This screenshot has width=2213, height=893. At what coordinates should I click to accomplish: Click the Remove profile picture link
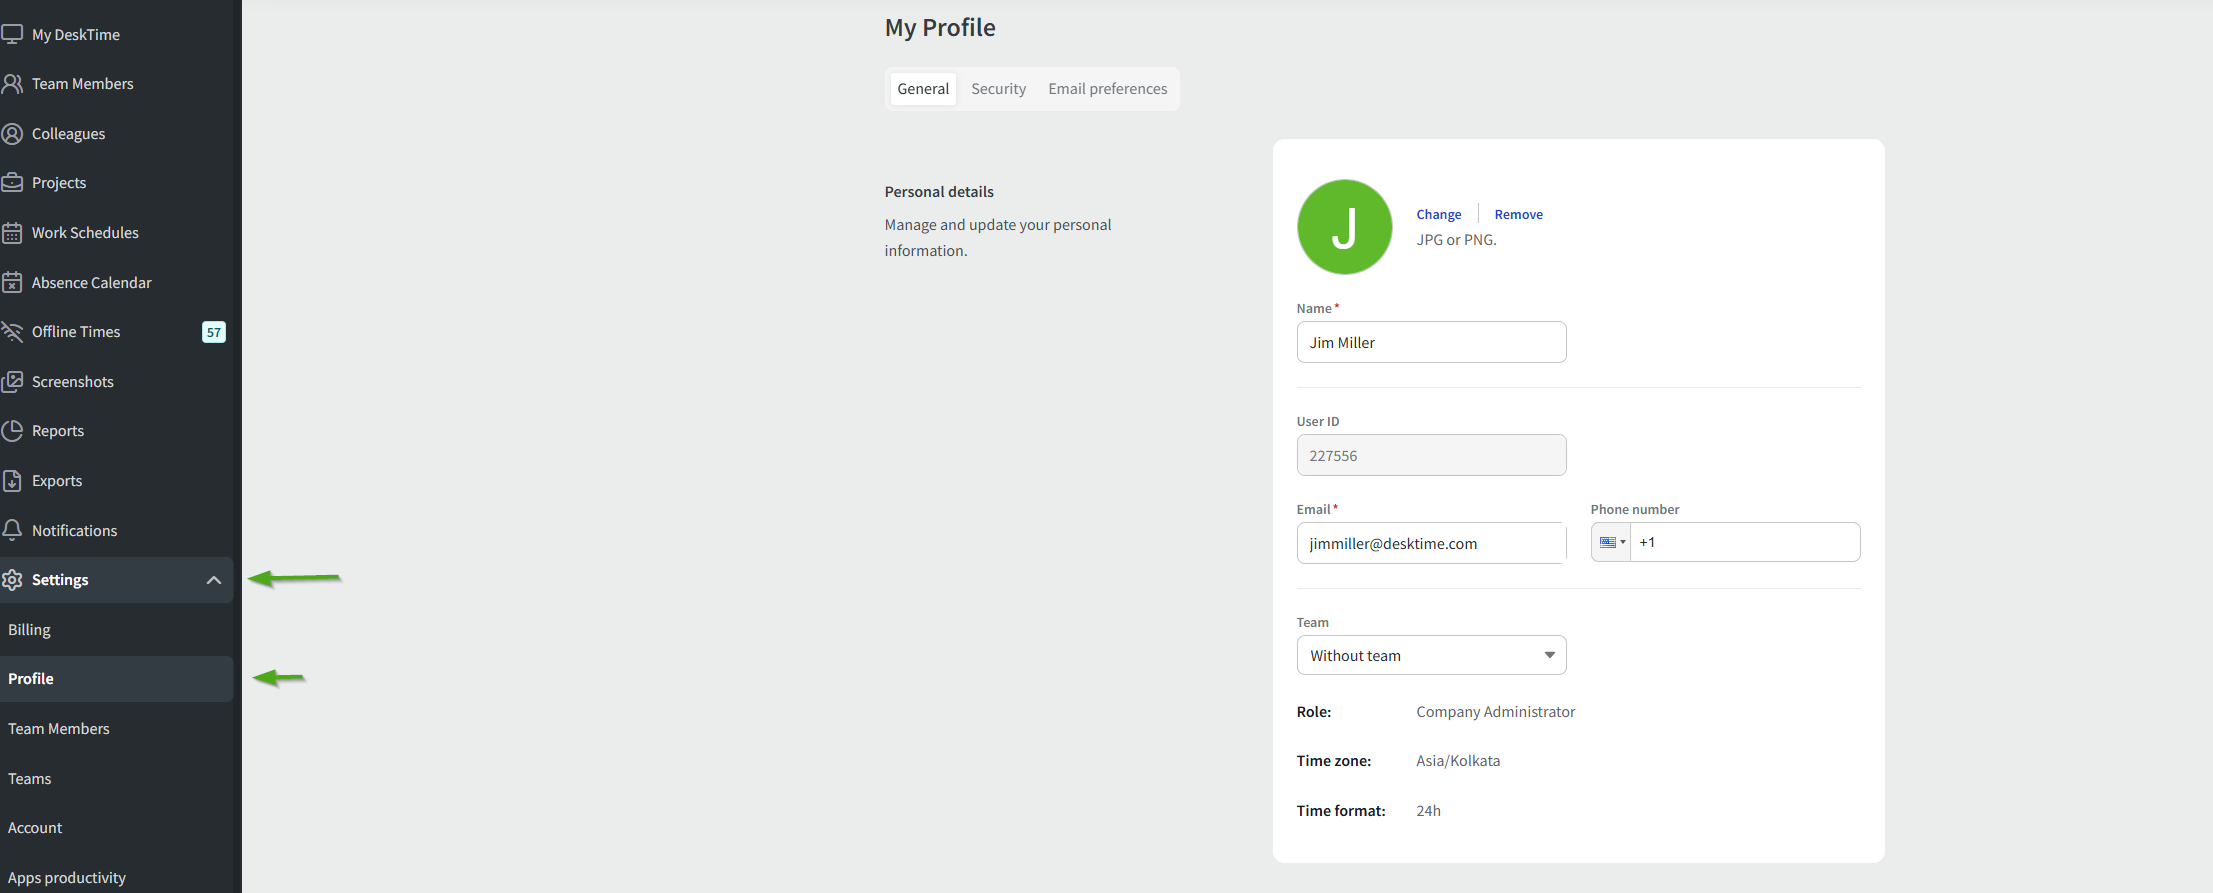pyautogui.click(x=1518, y=215)
